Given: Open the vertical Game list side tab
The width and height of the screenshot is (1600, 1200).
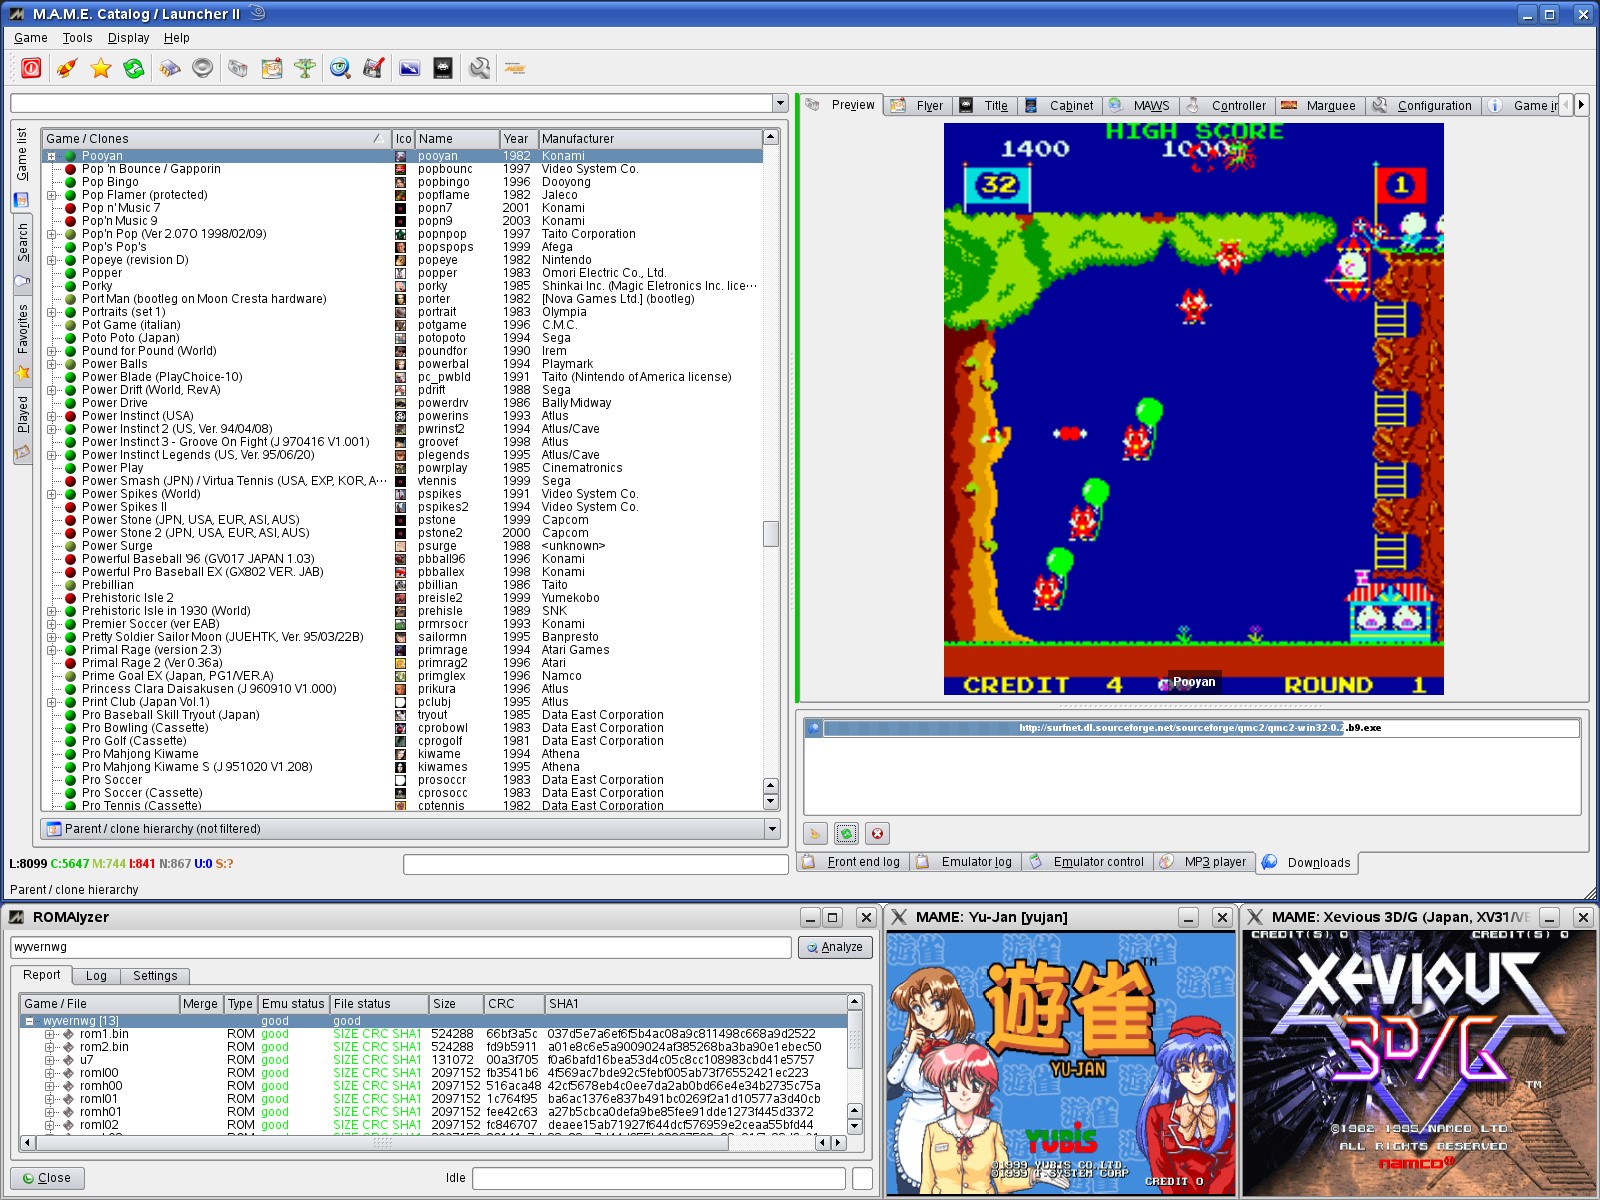Looking at the screenshot, I should click(22, 166).
